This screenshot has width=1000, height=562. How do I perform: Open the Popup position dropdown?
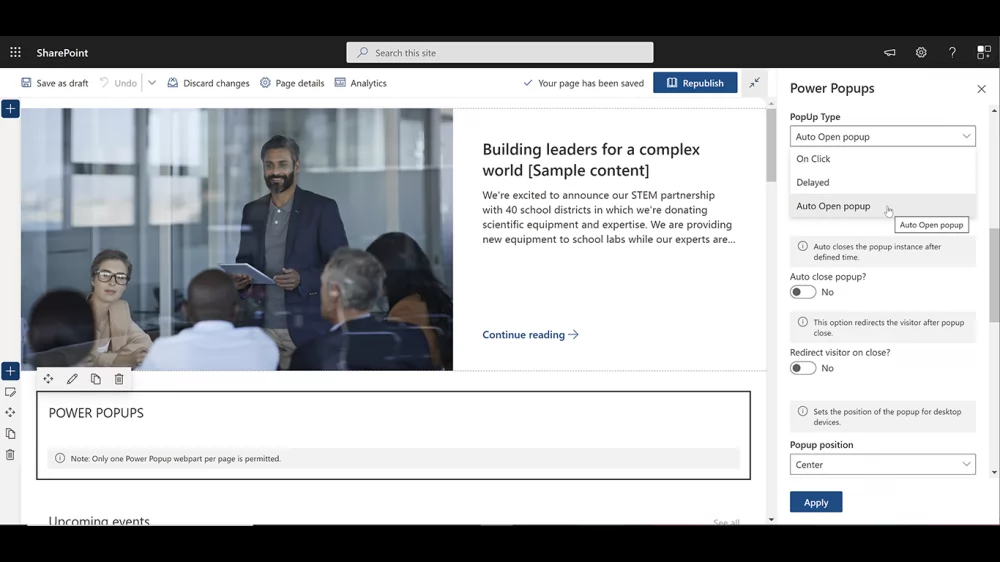coord(883,464)
